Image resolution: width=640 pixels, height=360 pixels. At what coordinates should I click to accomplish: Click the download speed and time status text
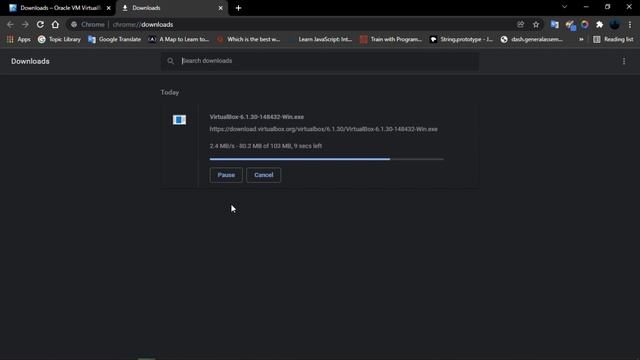(266, 146)
